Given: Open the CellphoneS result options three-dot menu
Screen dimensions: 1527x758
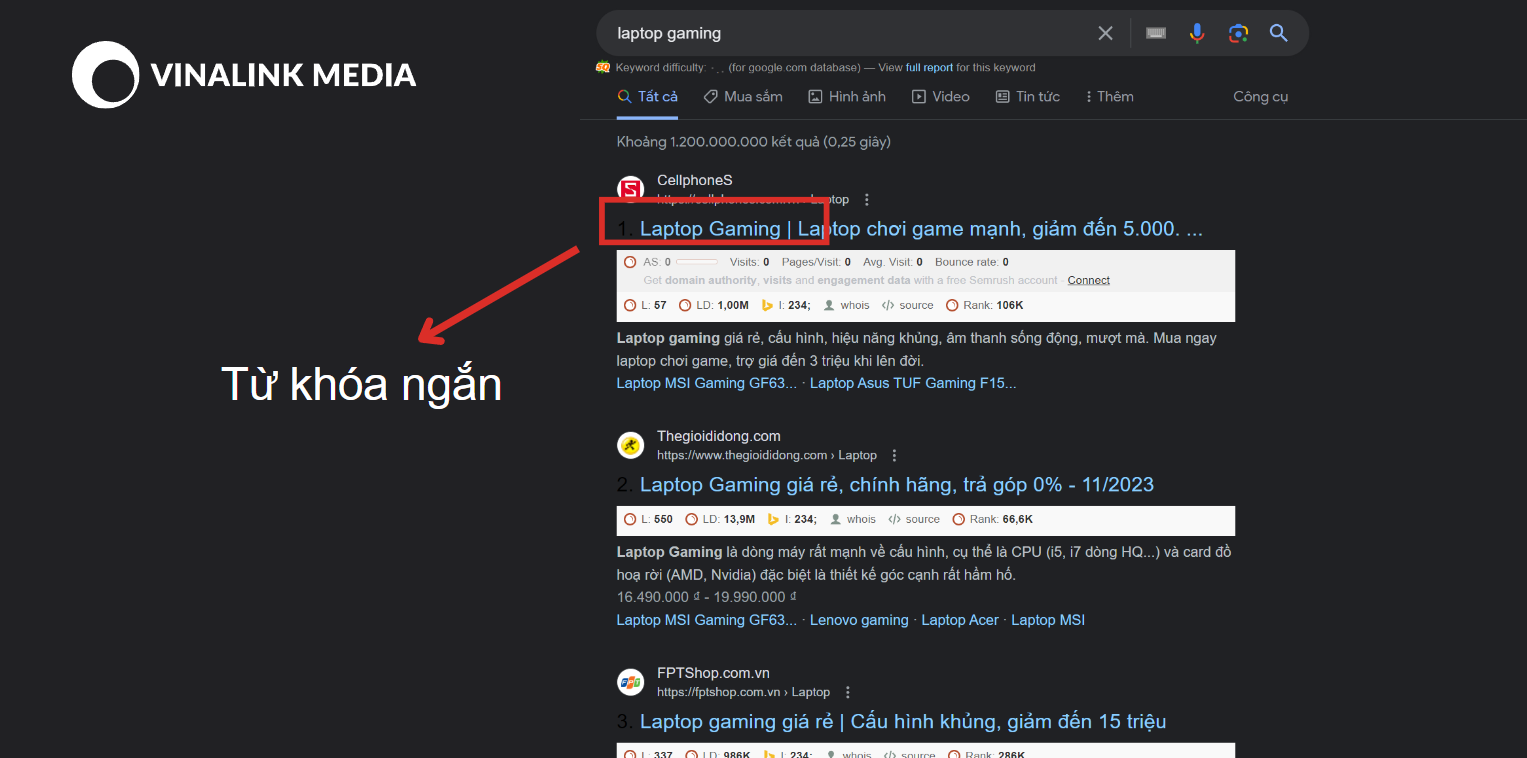Looking at the screenshot, I should click(867, 199).
